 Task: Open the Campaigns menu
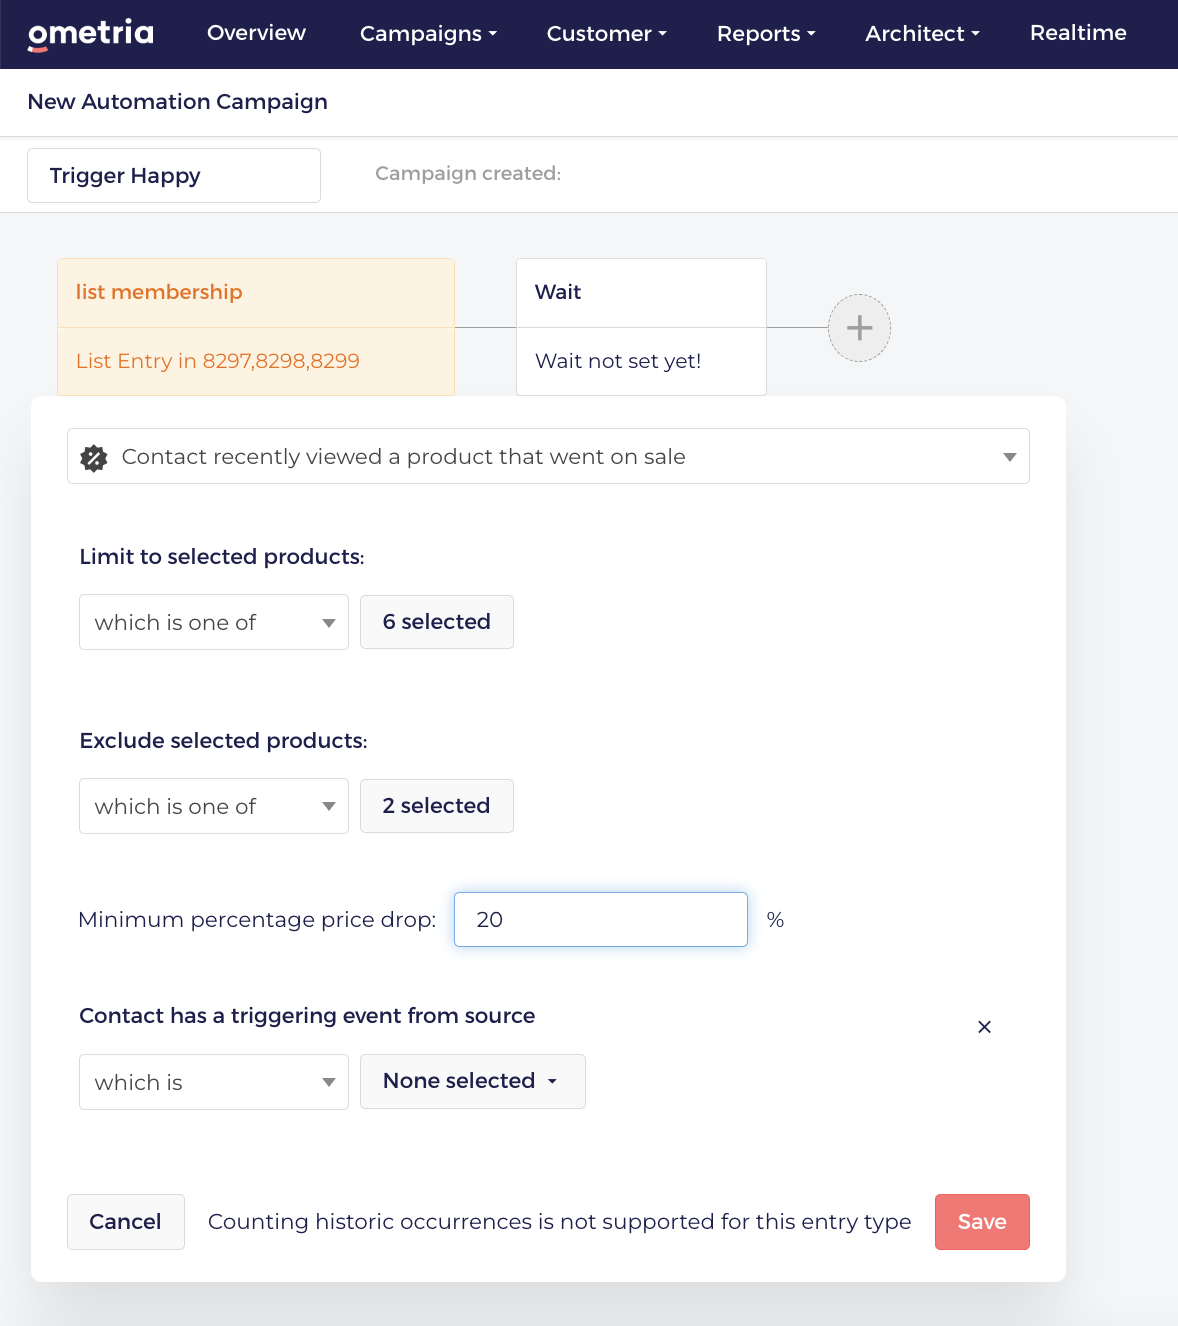coord(428,34)
